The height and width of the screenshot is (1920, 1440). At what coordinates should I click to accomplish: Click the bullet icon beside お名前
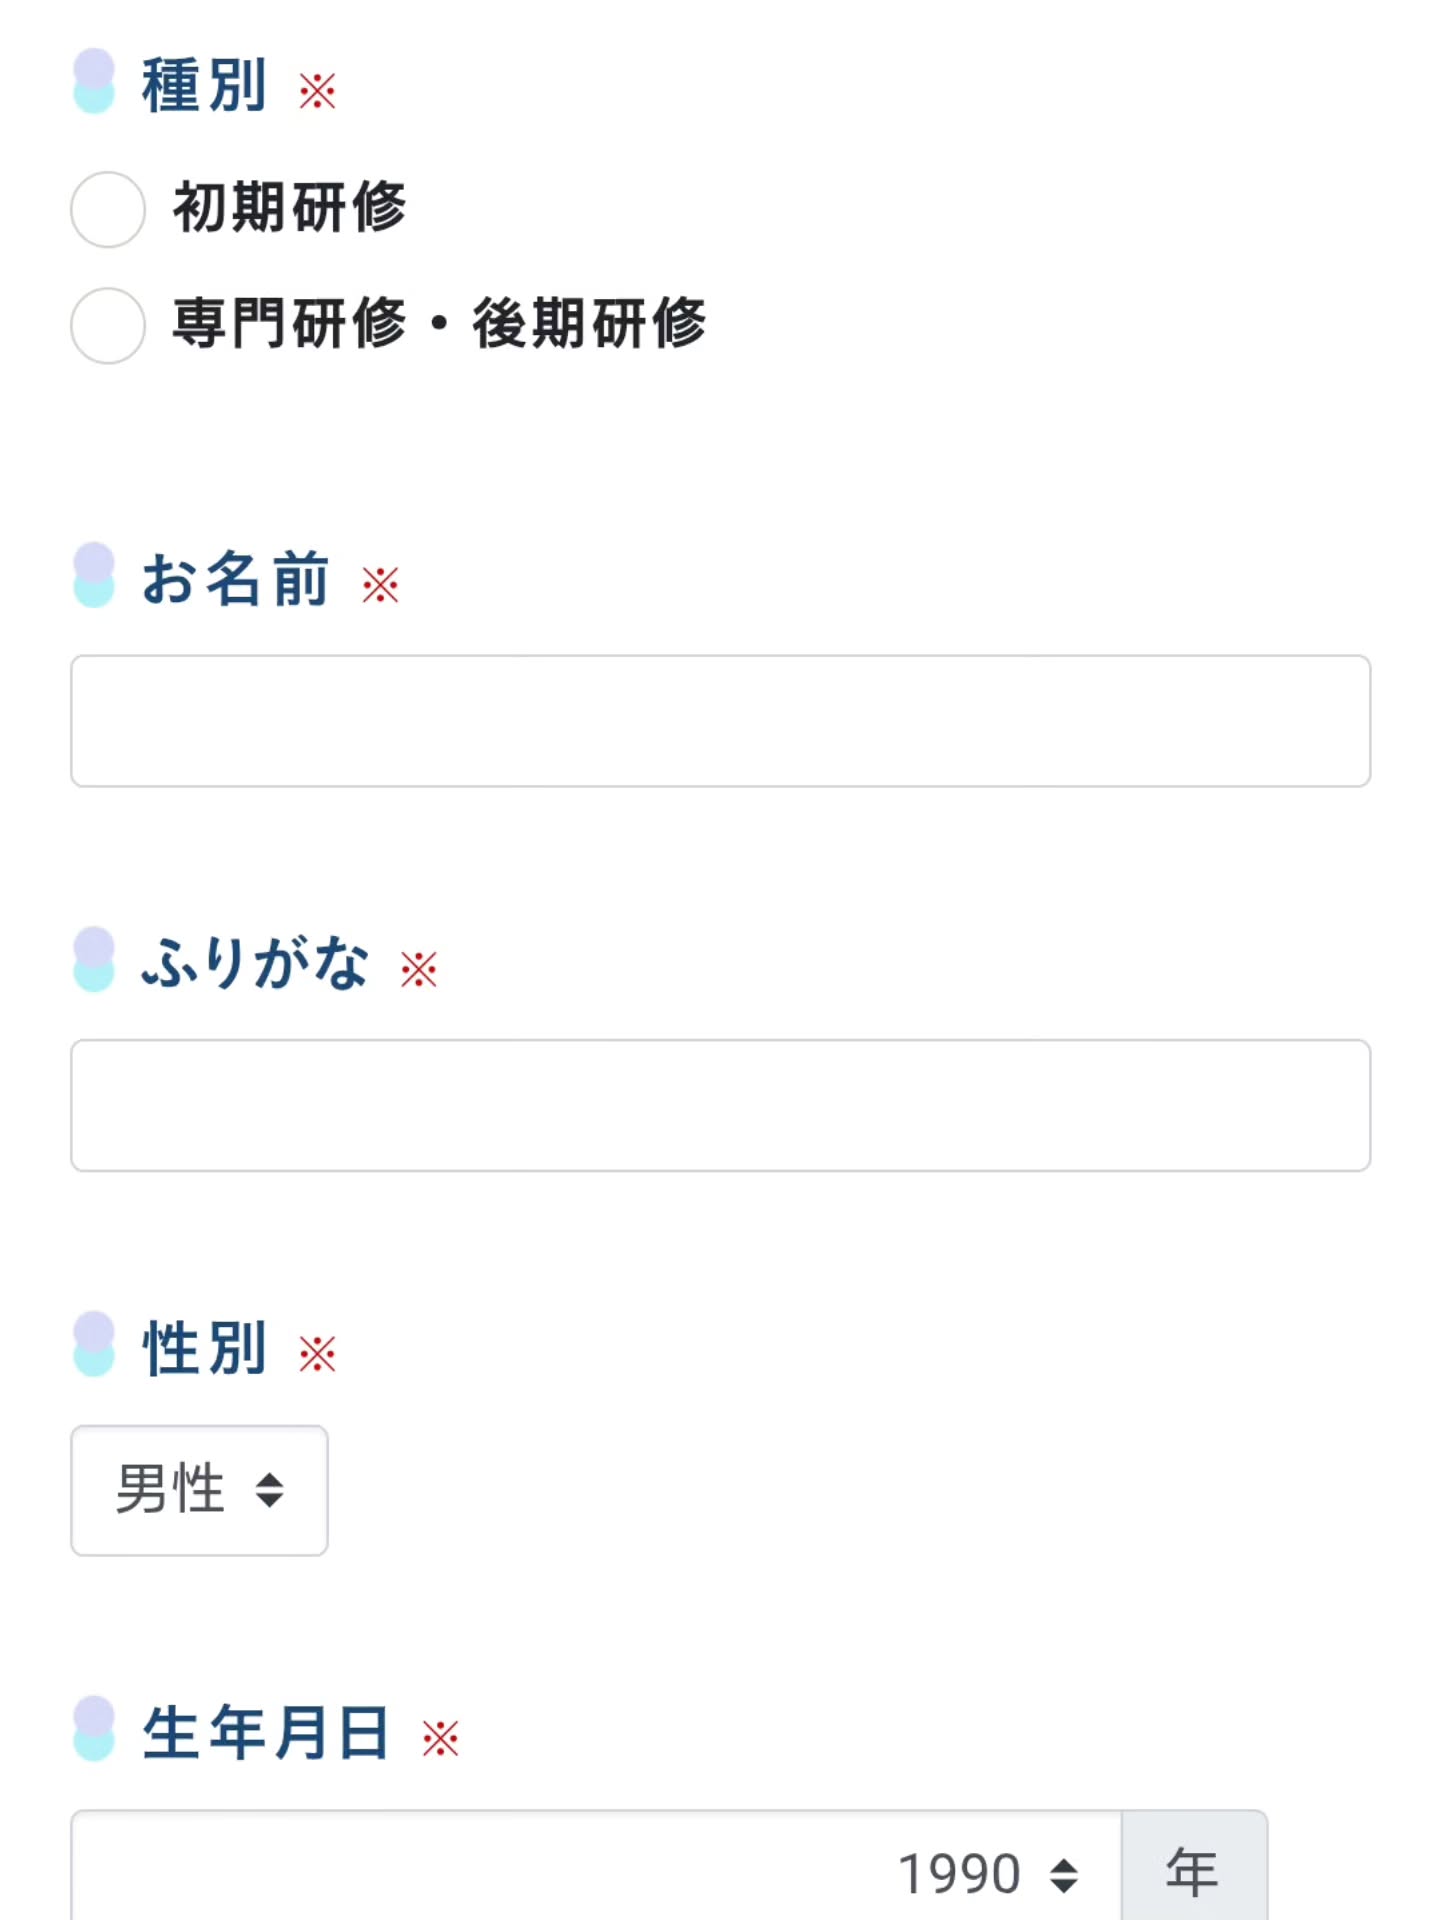[x=94, y=576]
